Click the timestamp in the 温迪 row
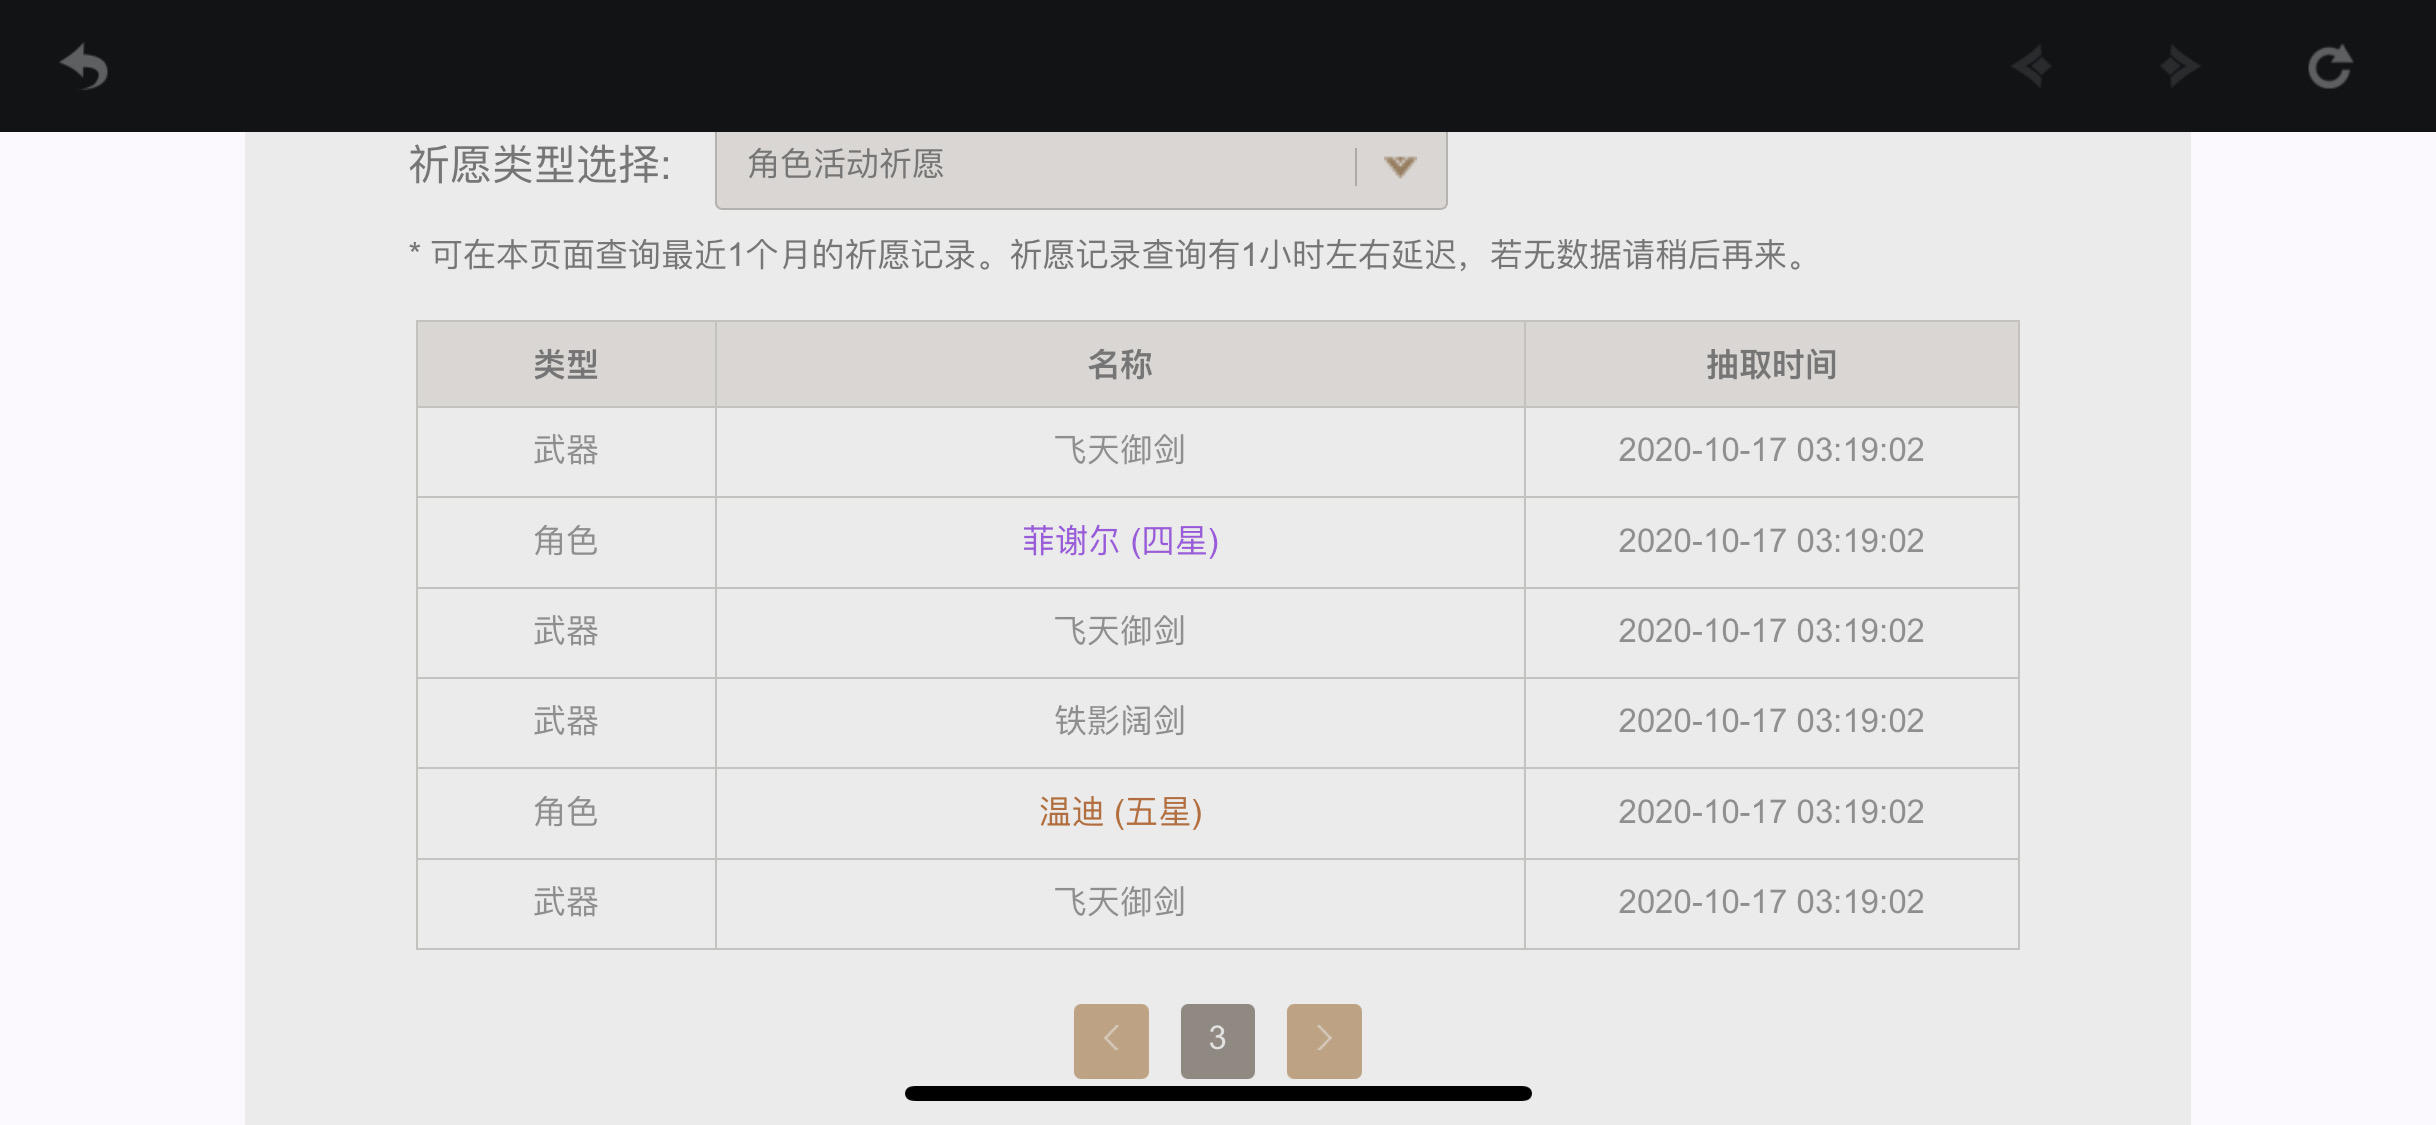2436x1125 pixels. pyautogui.click(x=1771, y=812)
